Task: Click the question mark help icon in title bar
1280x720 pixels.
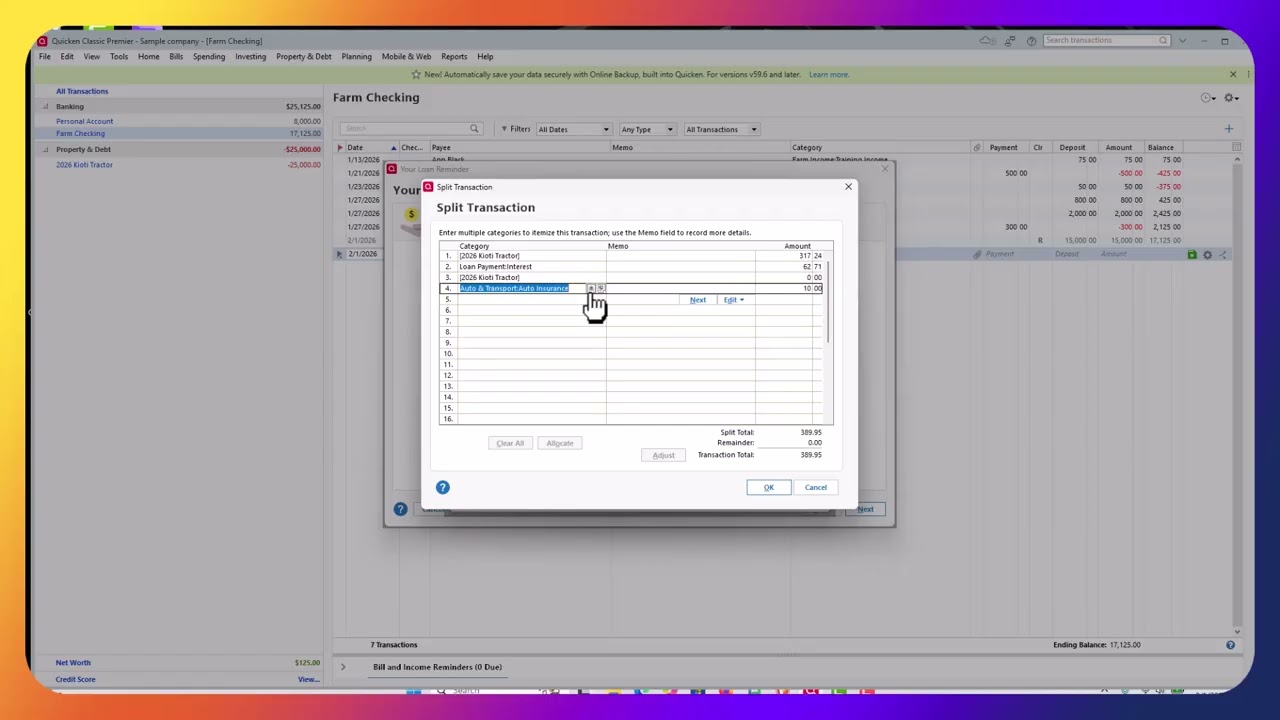Action: 1031,41
